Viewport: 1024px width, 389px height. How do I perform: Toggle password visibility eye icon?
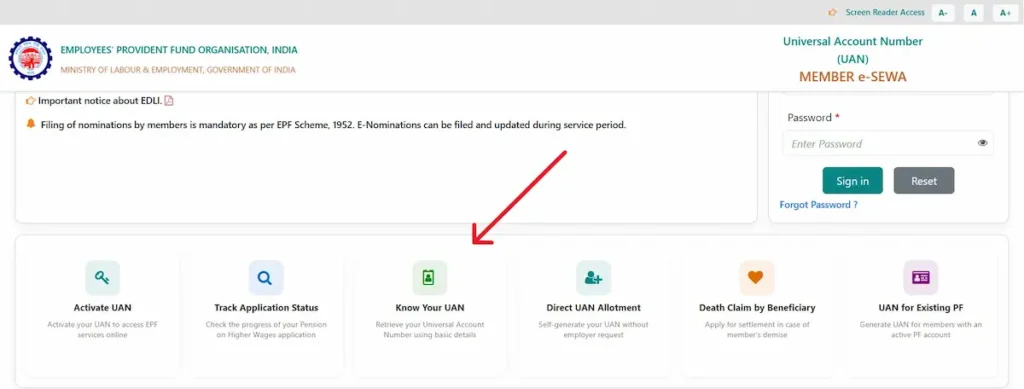(983, 143)
